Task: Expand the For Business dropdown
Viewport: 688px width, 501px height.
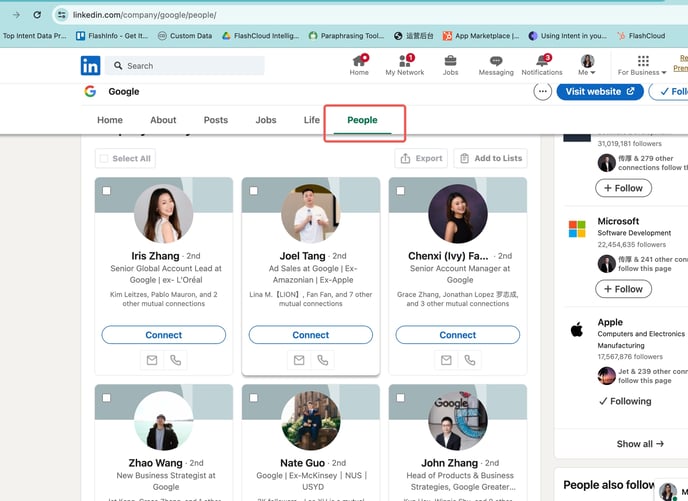Action: [642, 66]
